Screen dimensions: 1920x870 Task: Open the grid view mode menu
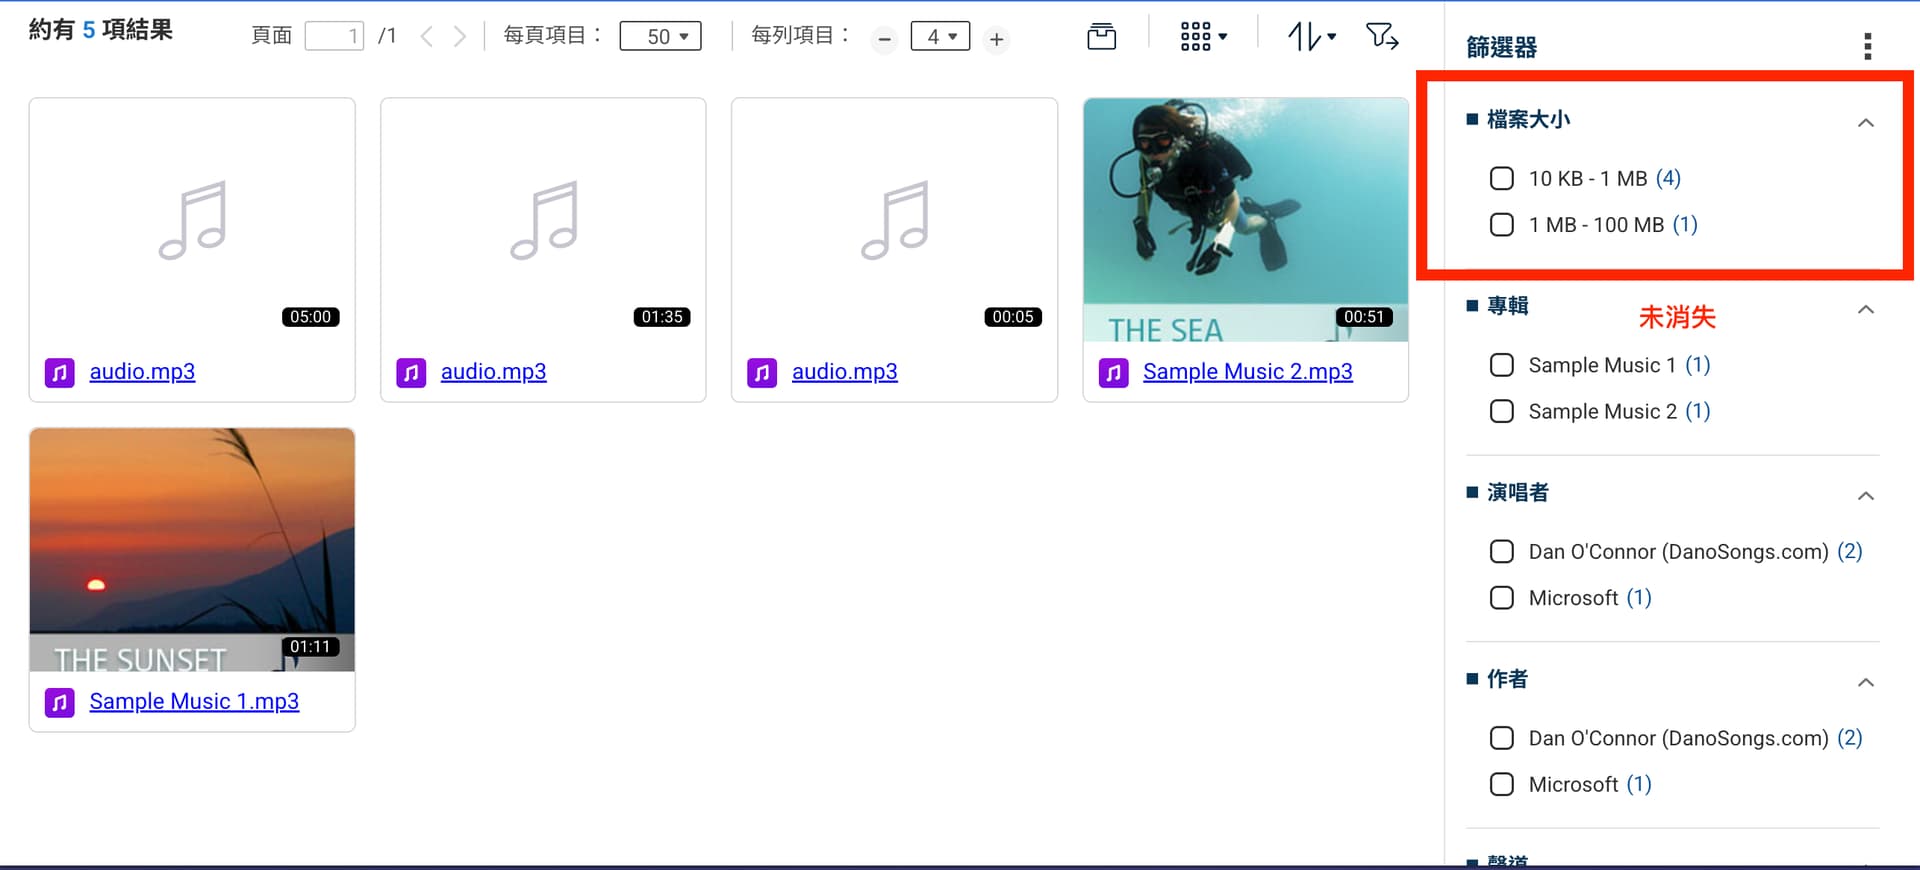[x=1203, y=37]
